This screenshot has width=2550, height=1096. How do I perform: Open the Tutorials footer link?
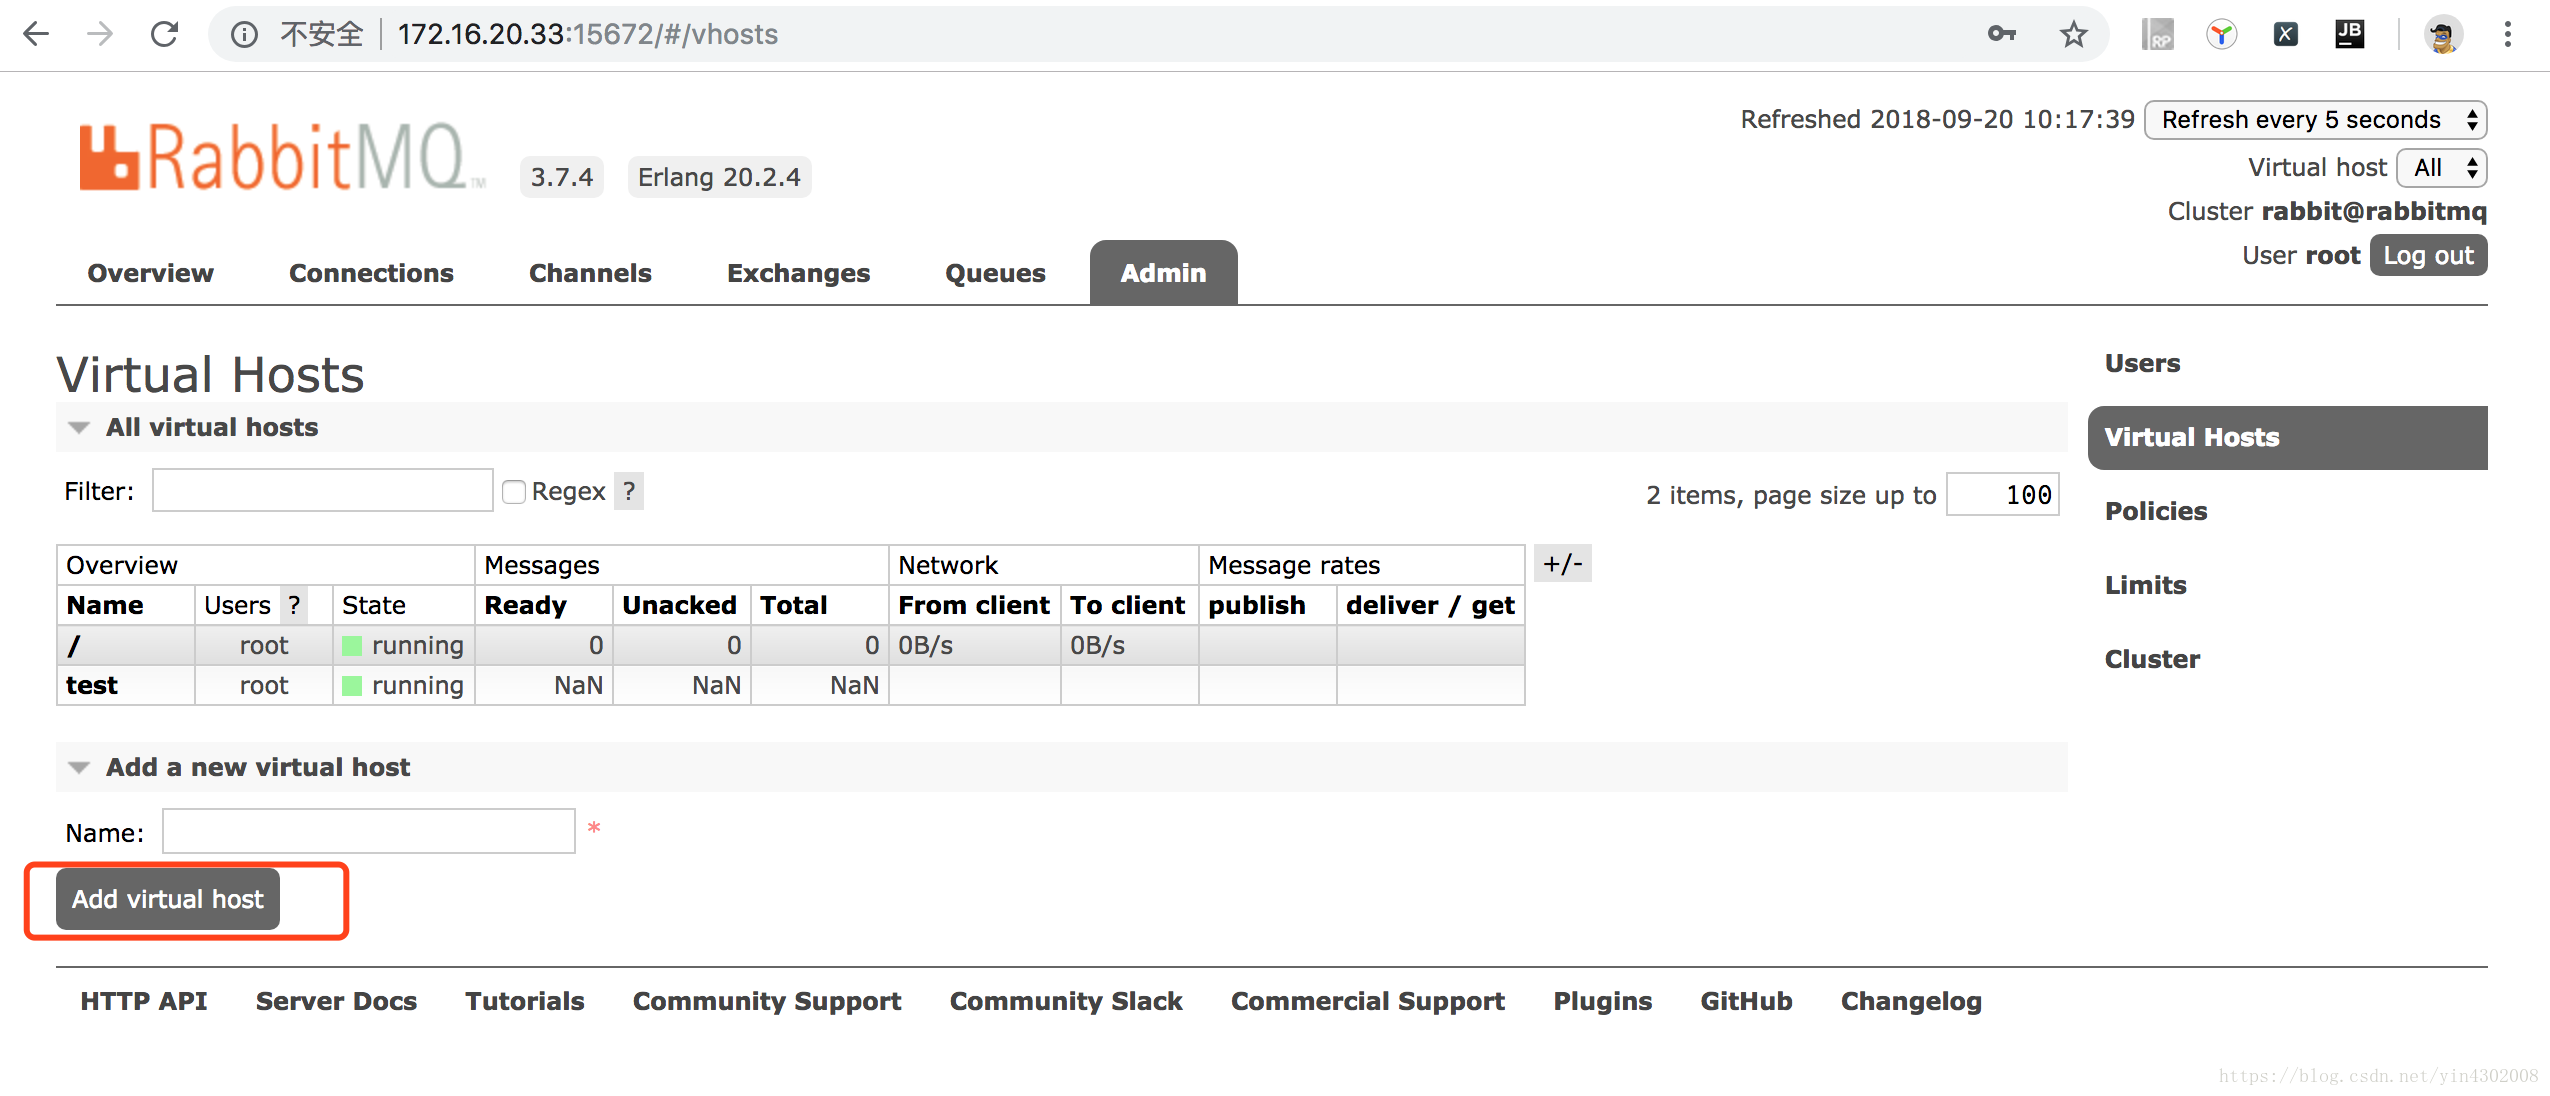click(x=524, y=1001)
